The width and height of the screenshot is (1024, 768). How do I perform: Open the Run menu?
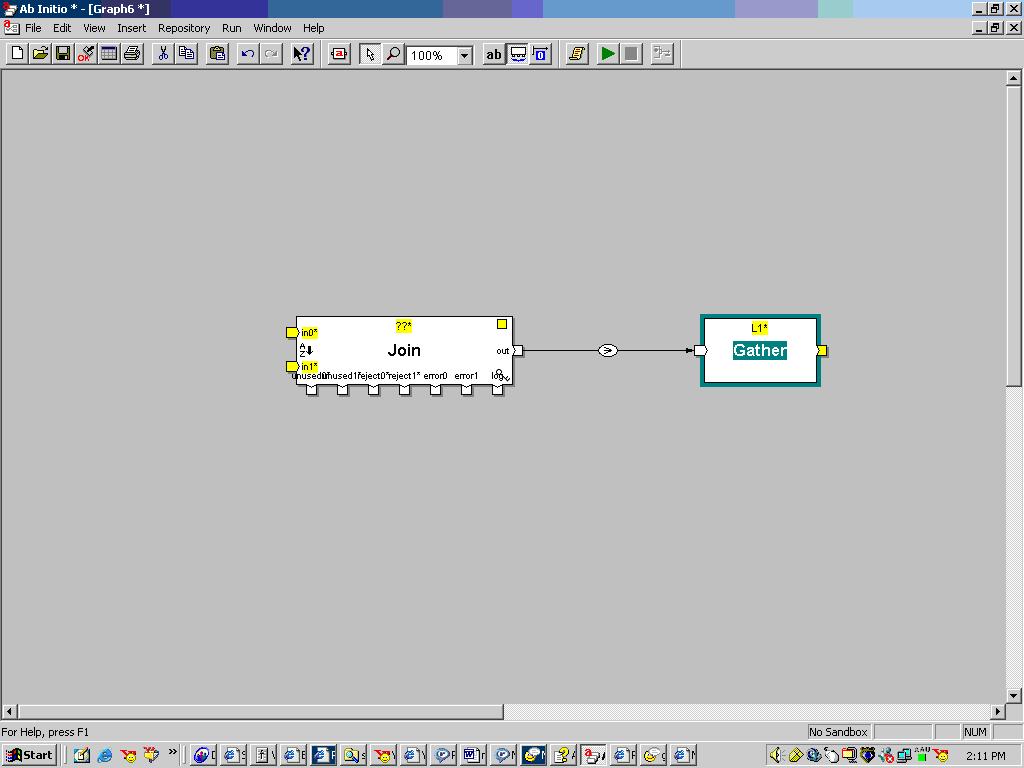(x=231, y=28)
